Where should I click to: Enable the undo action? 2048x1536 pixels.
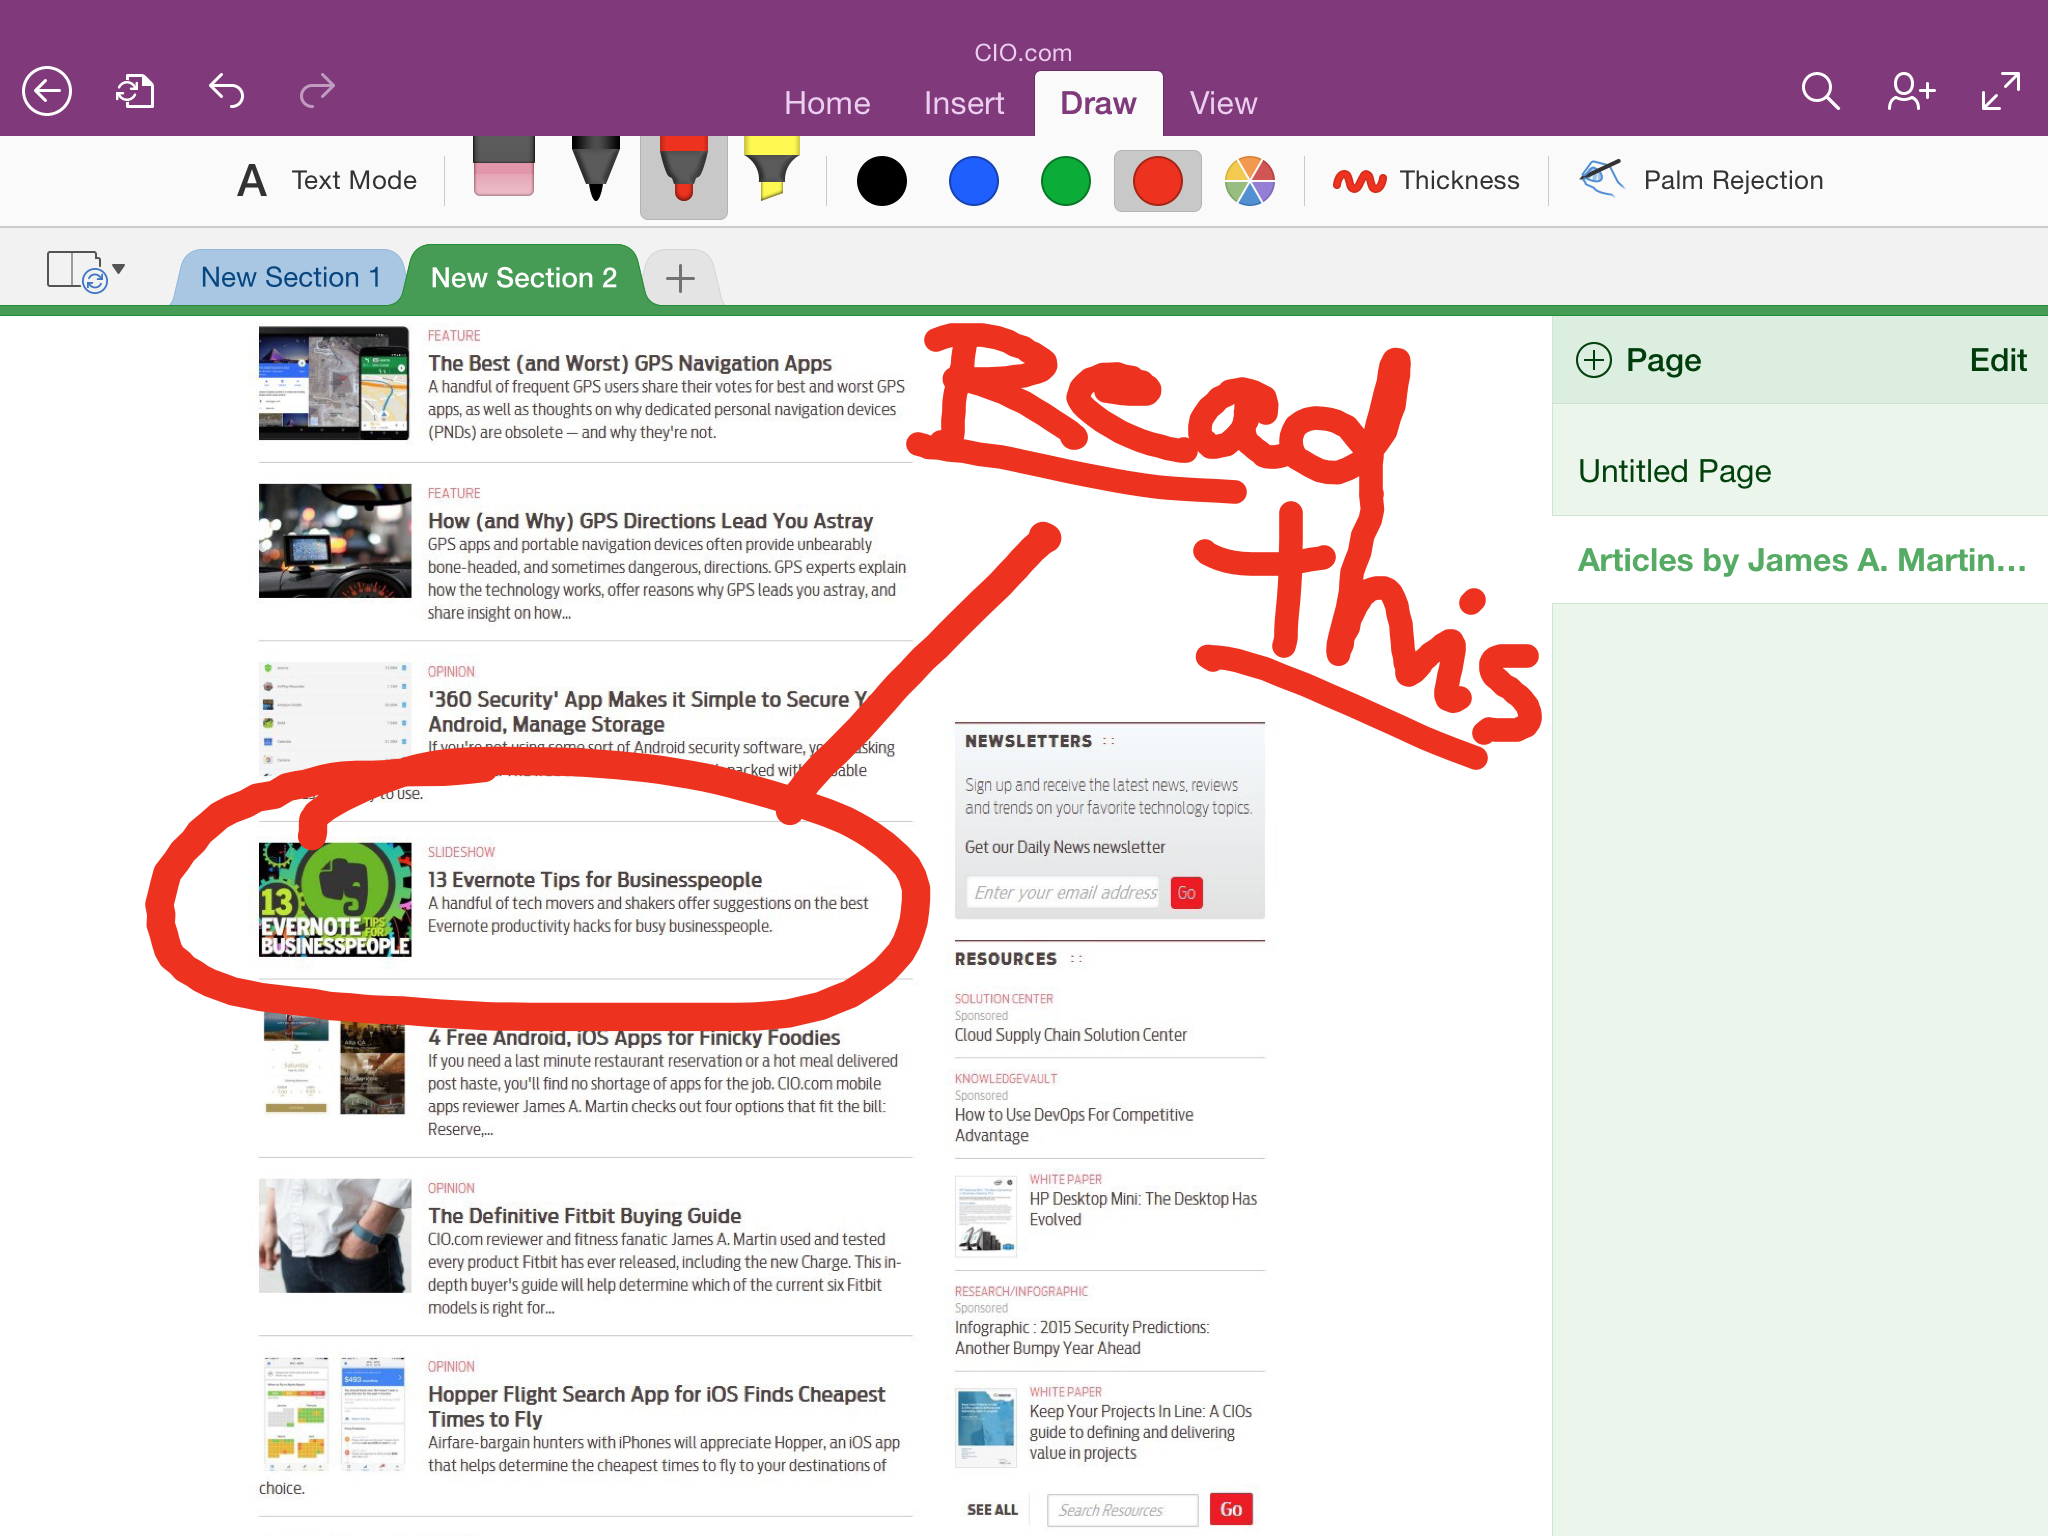(226, 90)
